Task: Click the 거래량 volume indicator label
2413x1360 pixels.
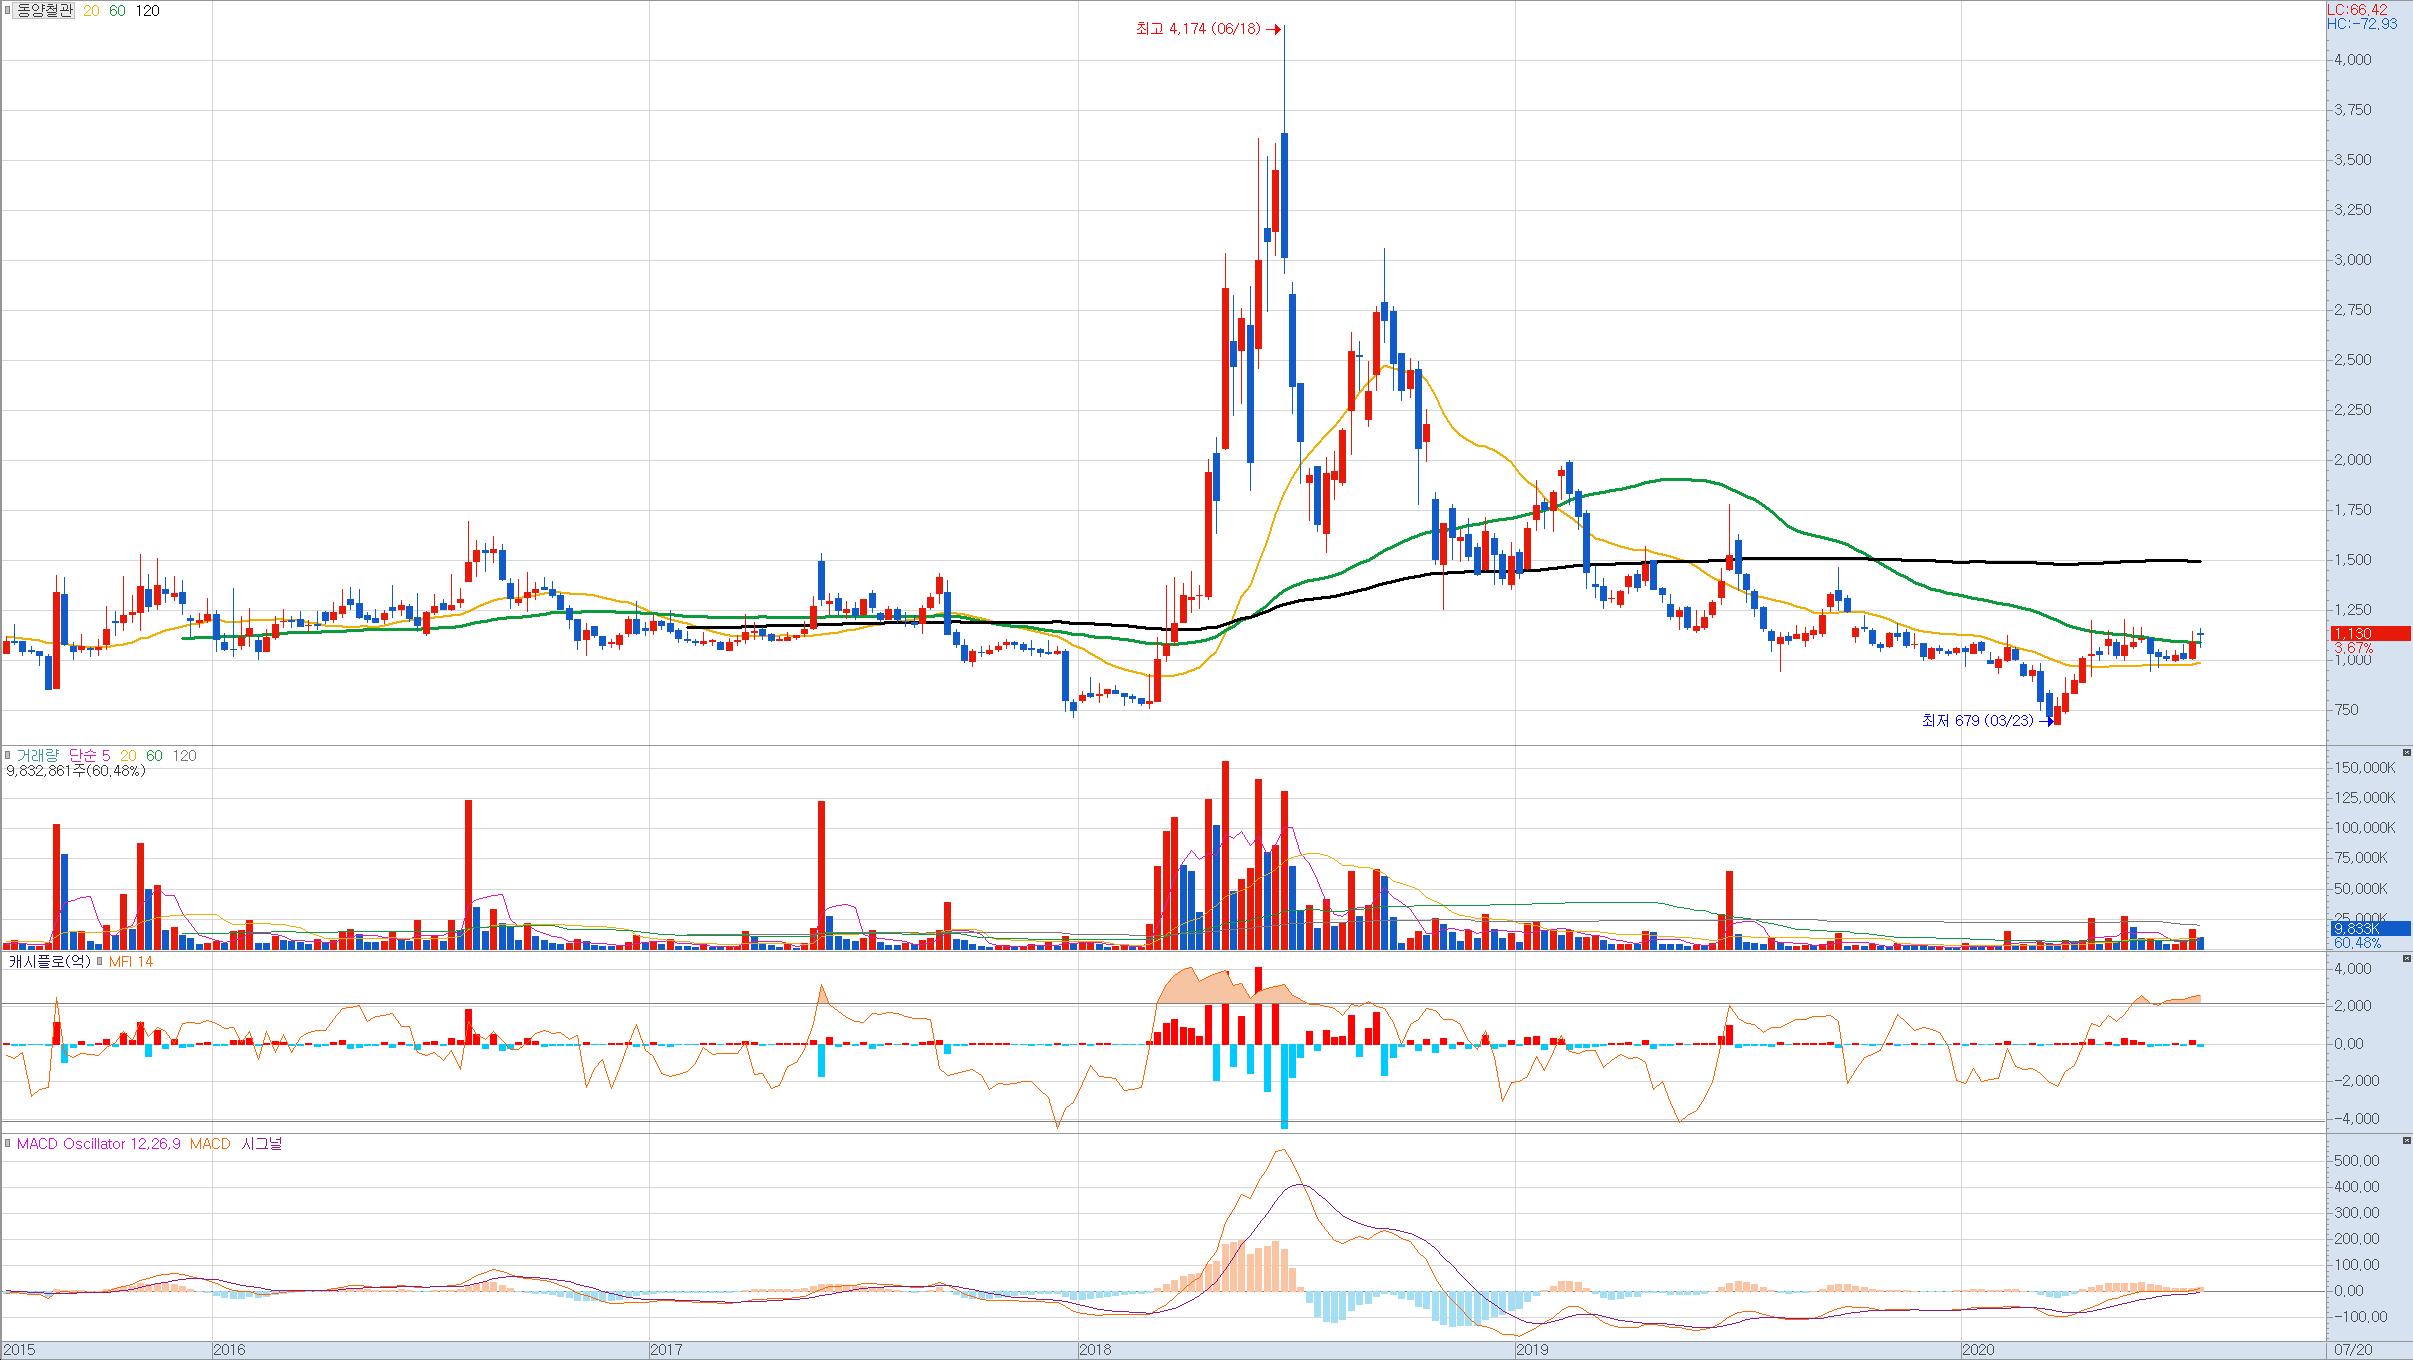Action: 38,756
